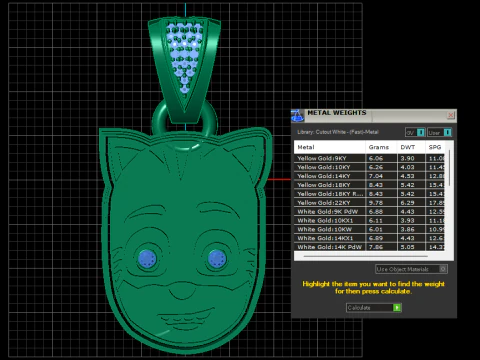Image resolution: width=480 pixels, height=360 pixels.
Task: Click grams value 6.11 for 10KX1
Action: 376,220
